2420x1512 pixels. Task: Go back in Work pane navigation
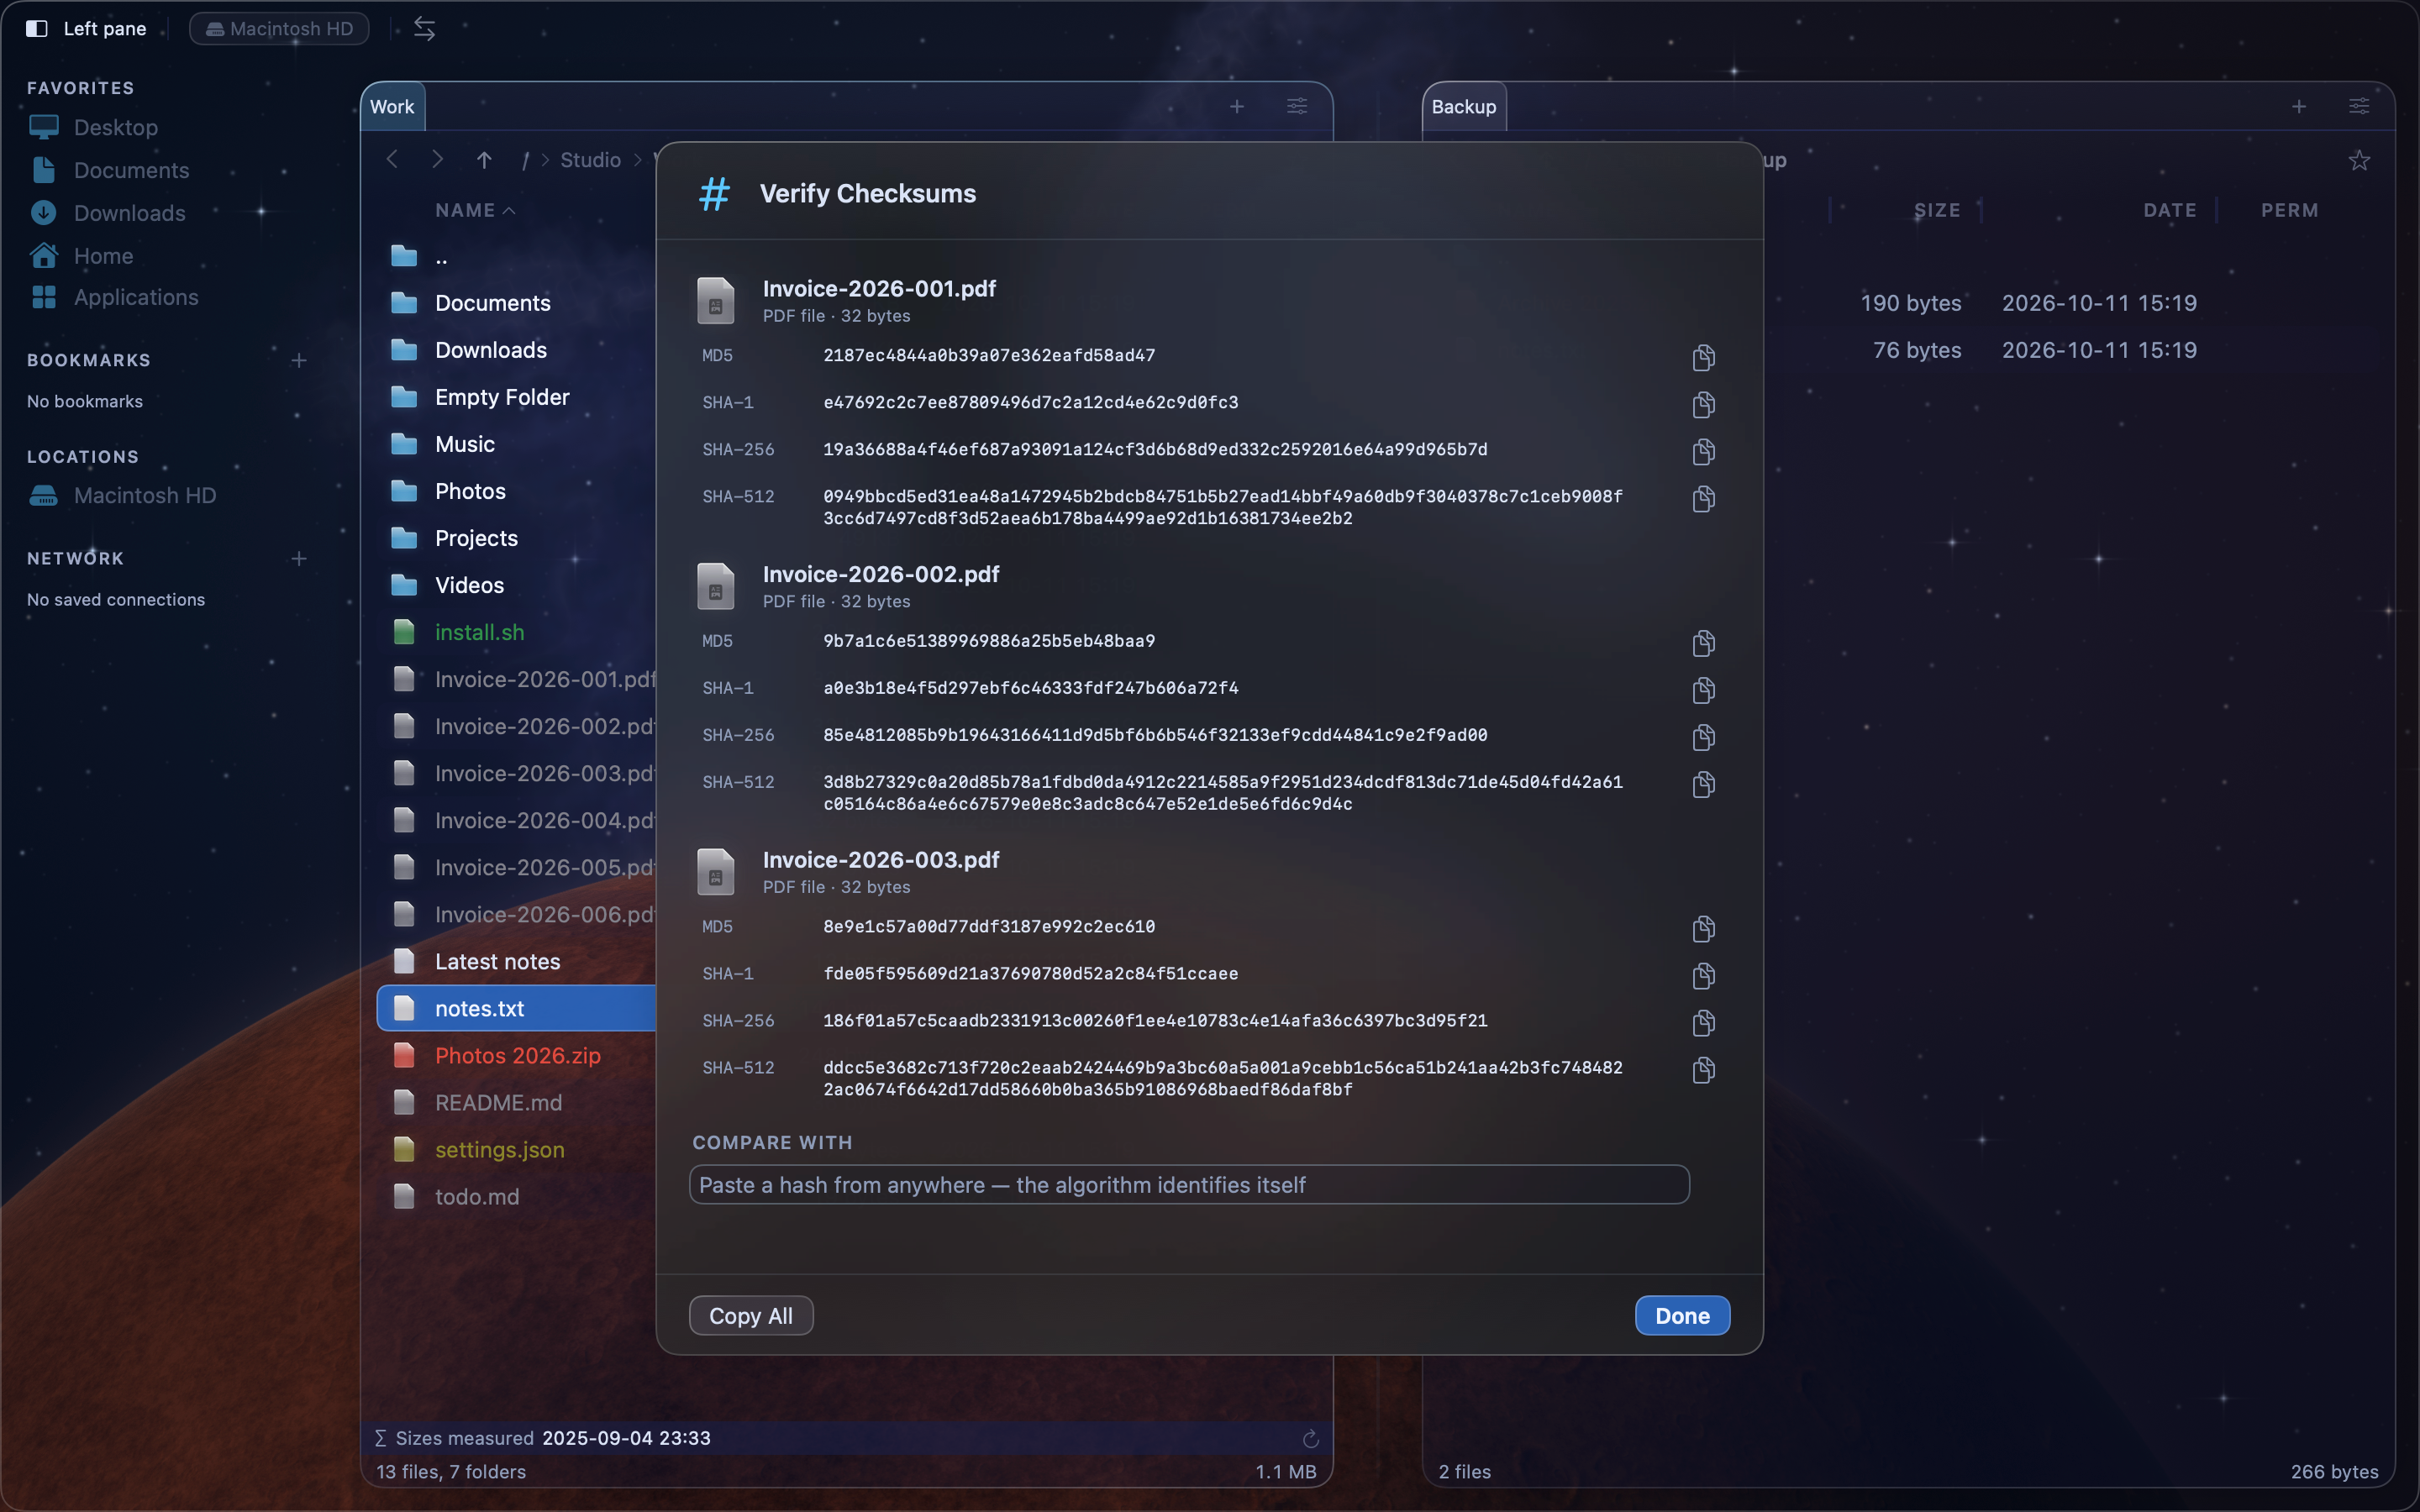pyautogui.click(x=392, y=160)
